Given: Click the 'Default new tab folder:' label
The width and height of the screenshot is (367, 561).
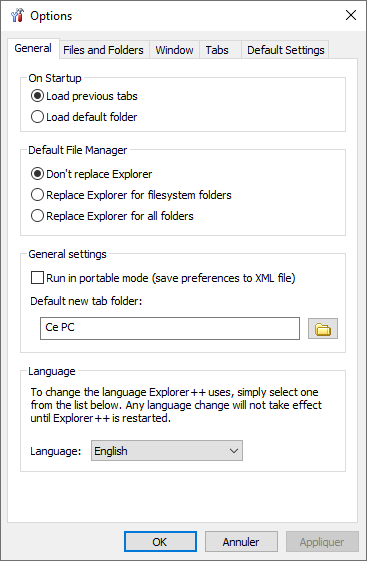Looking at the screenshot, I should tap(86, 301).
